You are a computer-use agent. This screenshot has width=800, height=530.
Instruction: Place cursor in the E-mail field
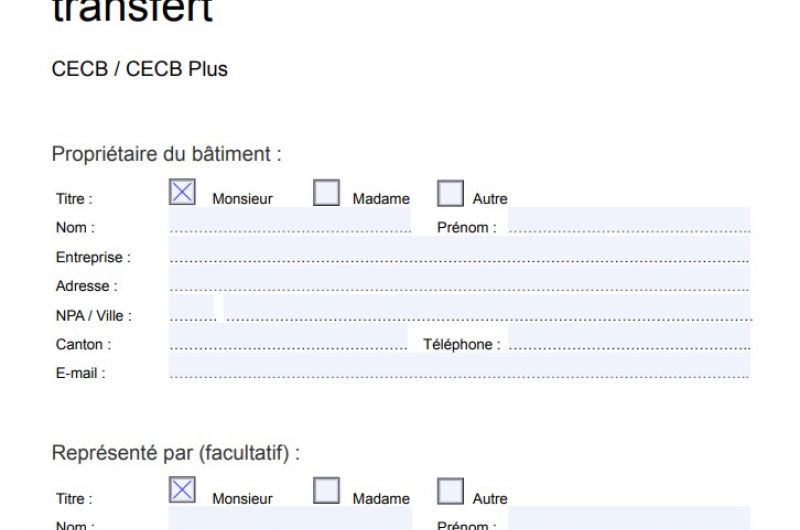[459, 367]
